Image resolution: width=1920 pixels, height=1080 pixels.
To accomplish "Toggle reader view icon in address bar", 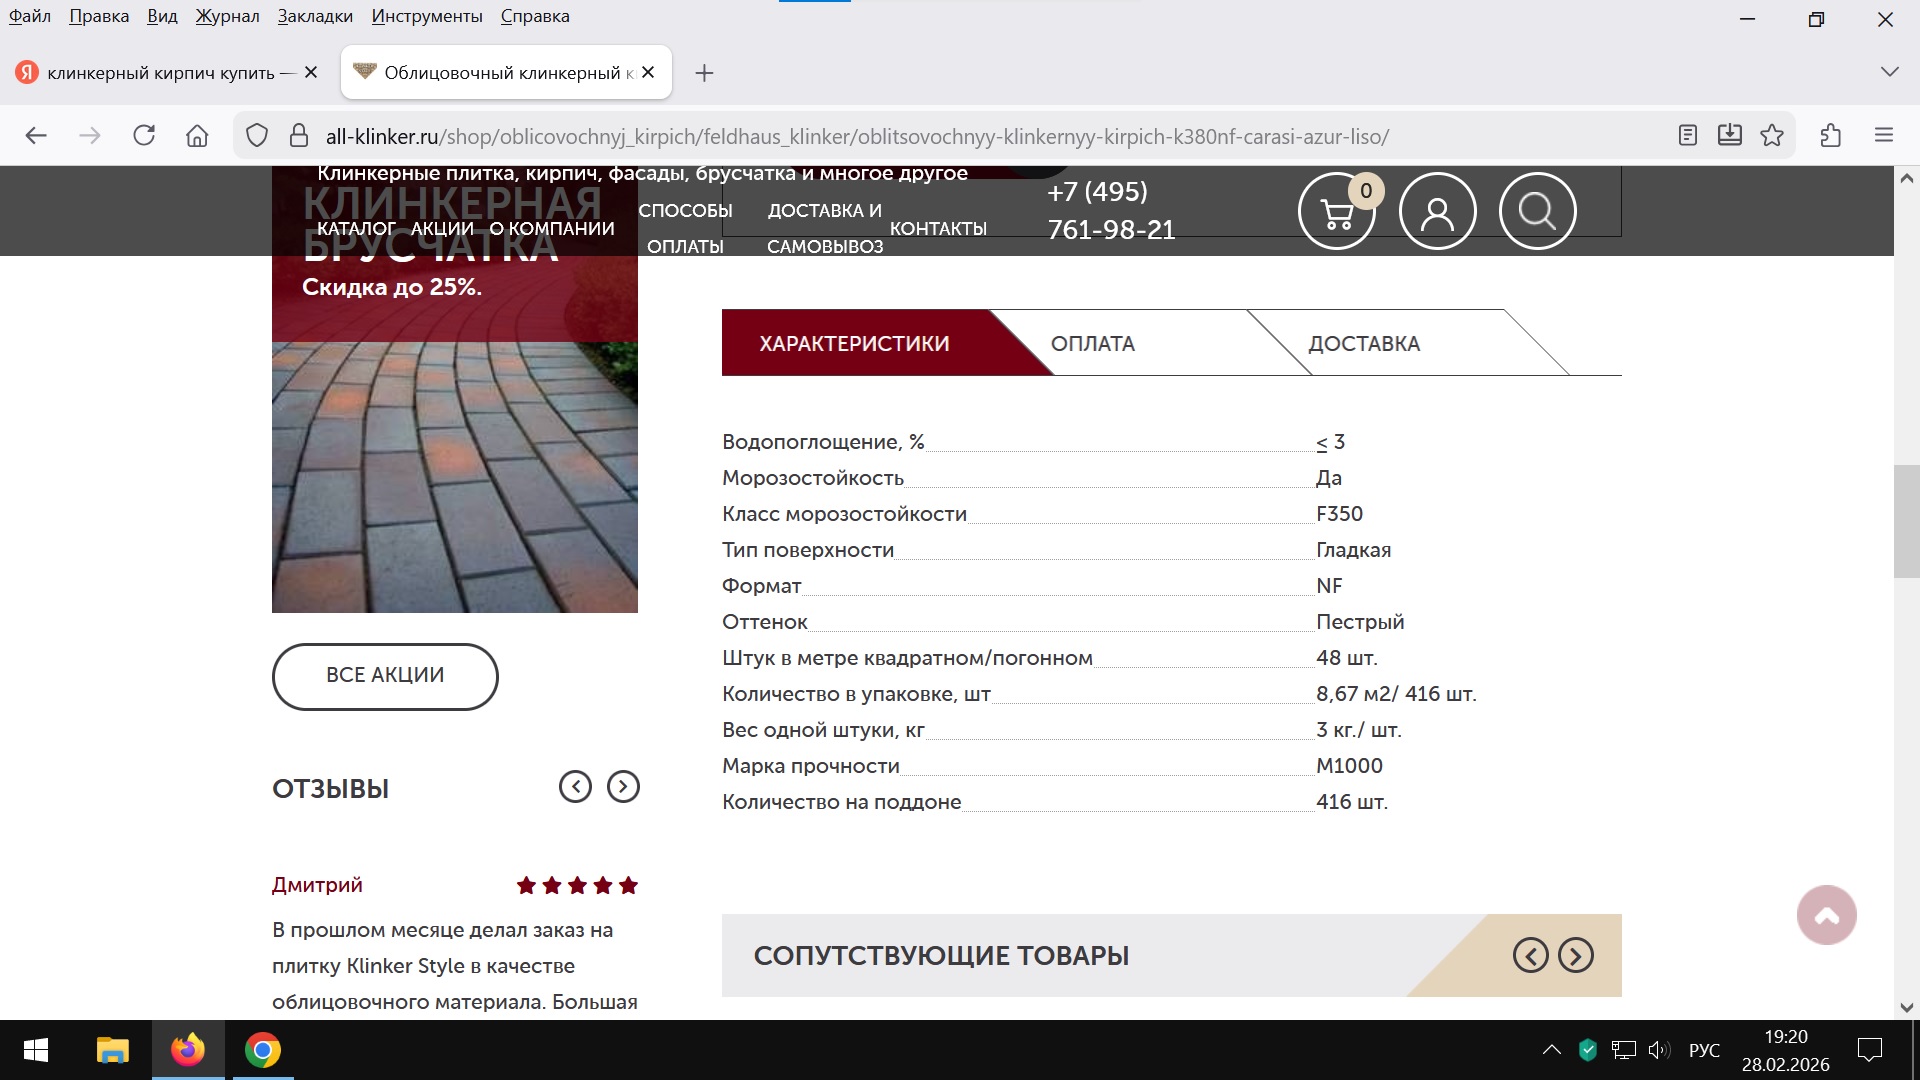I will click(x=1688, y=136).
